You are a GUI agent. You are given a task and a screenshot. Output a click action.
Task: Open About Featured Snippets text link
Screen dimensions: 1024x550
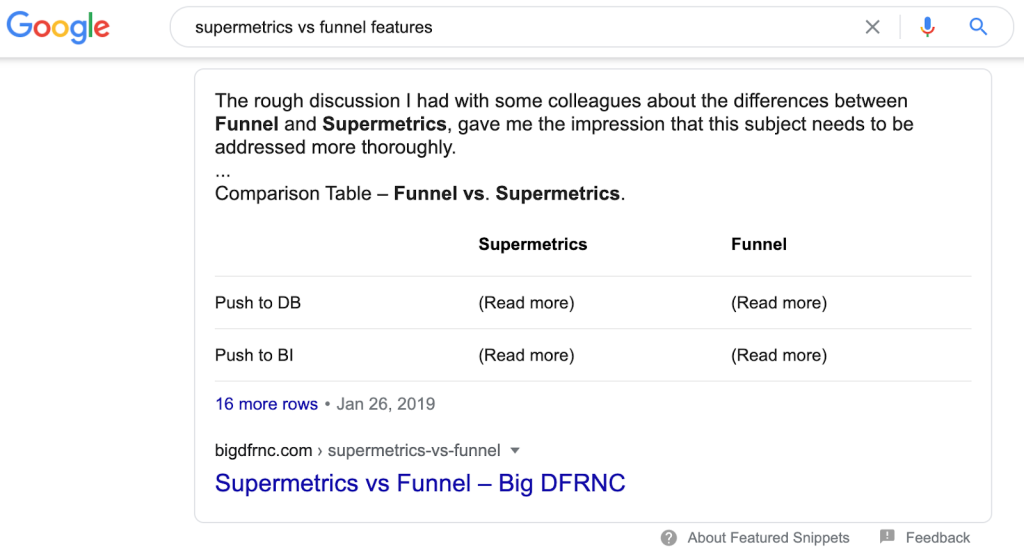tap(768, 538)
